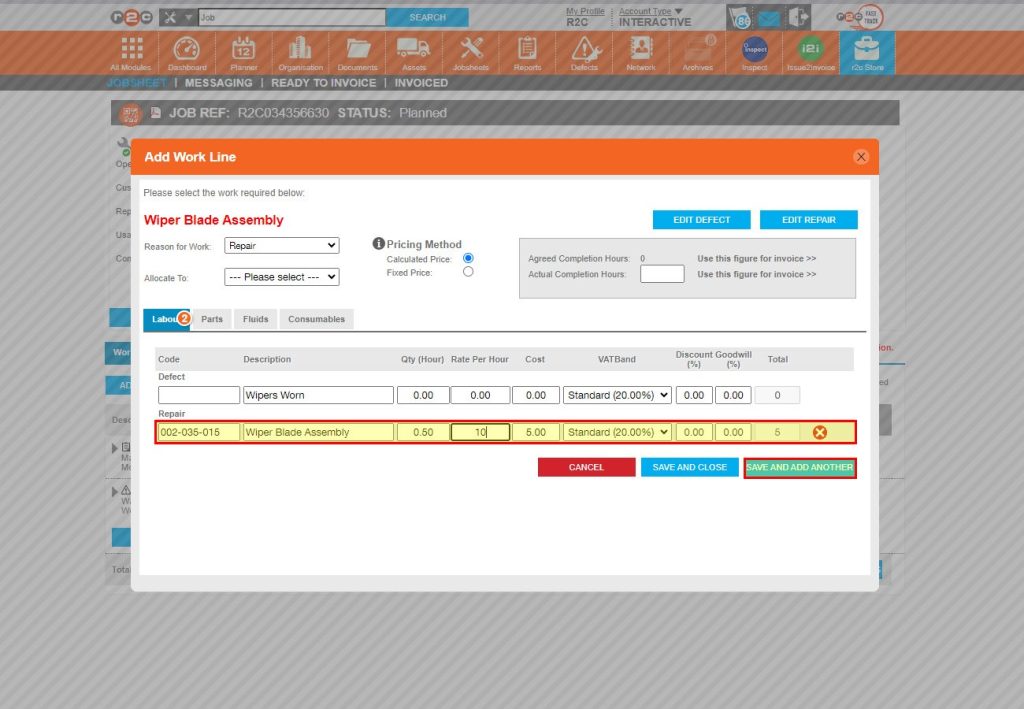Select the Fixed Price radio button
The height and width of the screenshot is (709, 1024).
468,270
